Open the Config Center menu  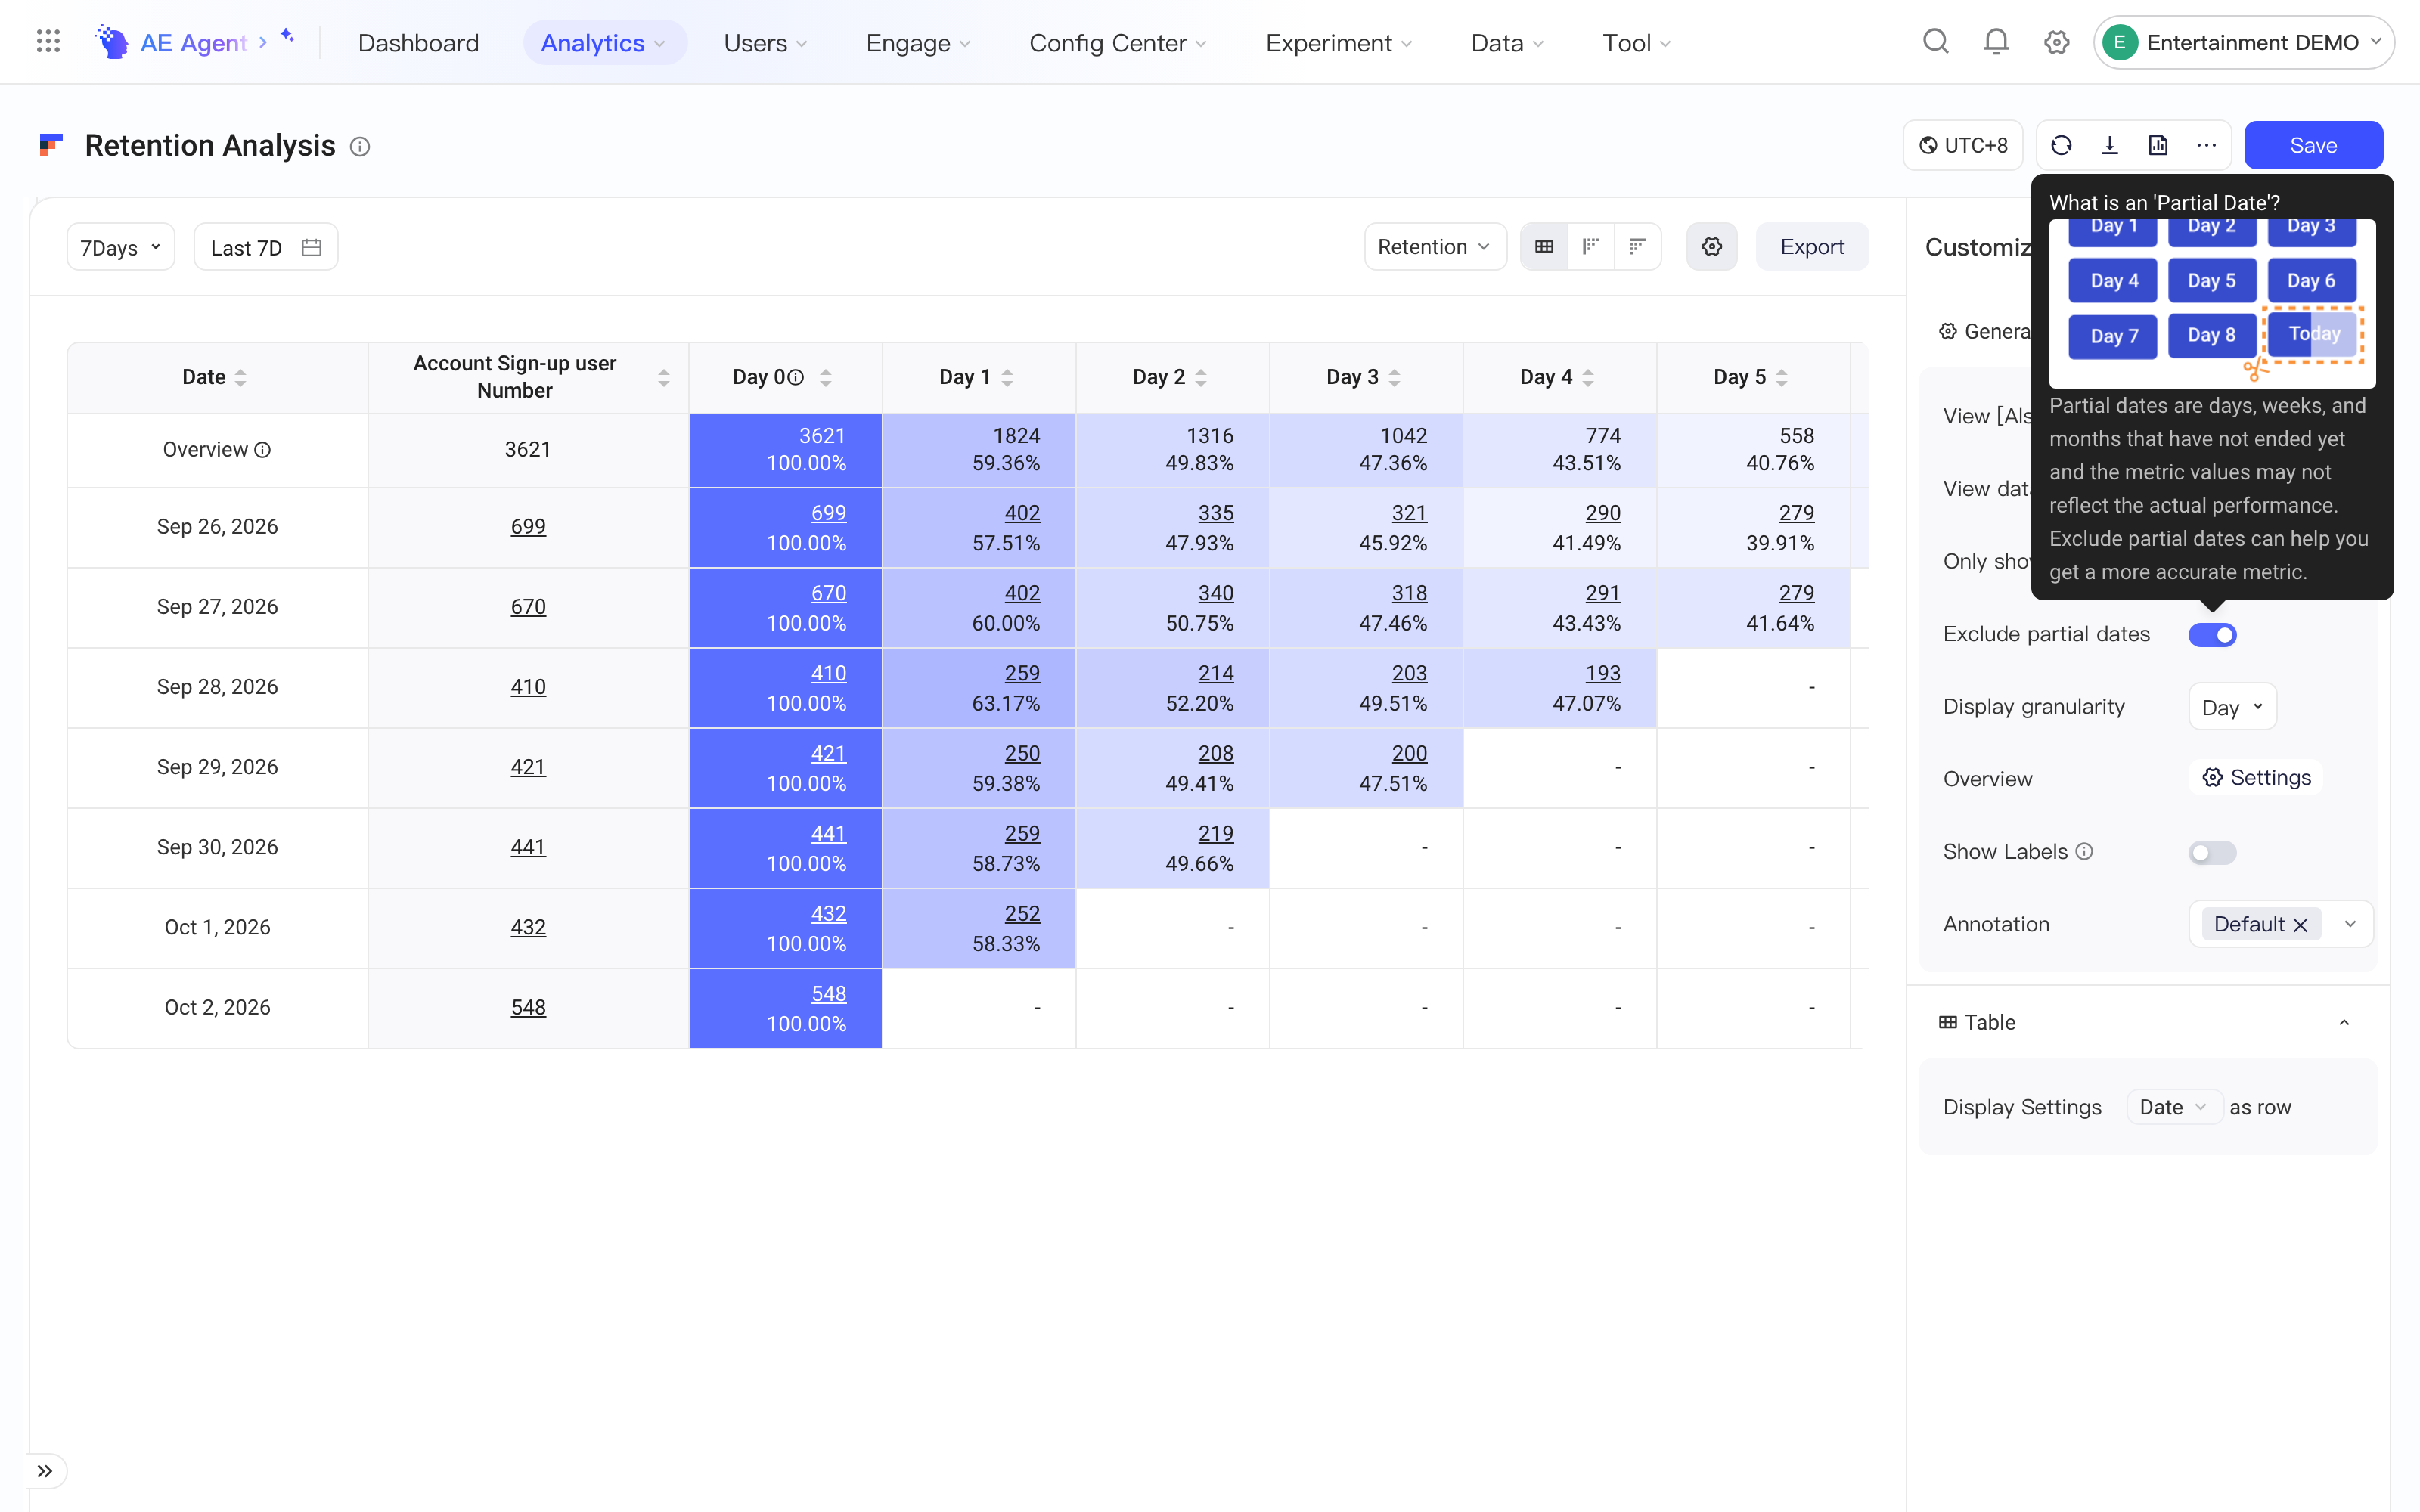click(x=1118, y=43)
